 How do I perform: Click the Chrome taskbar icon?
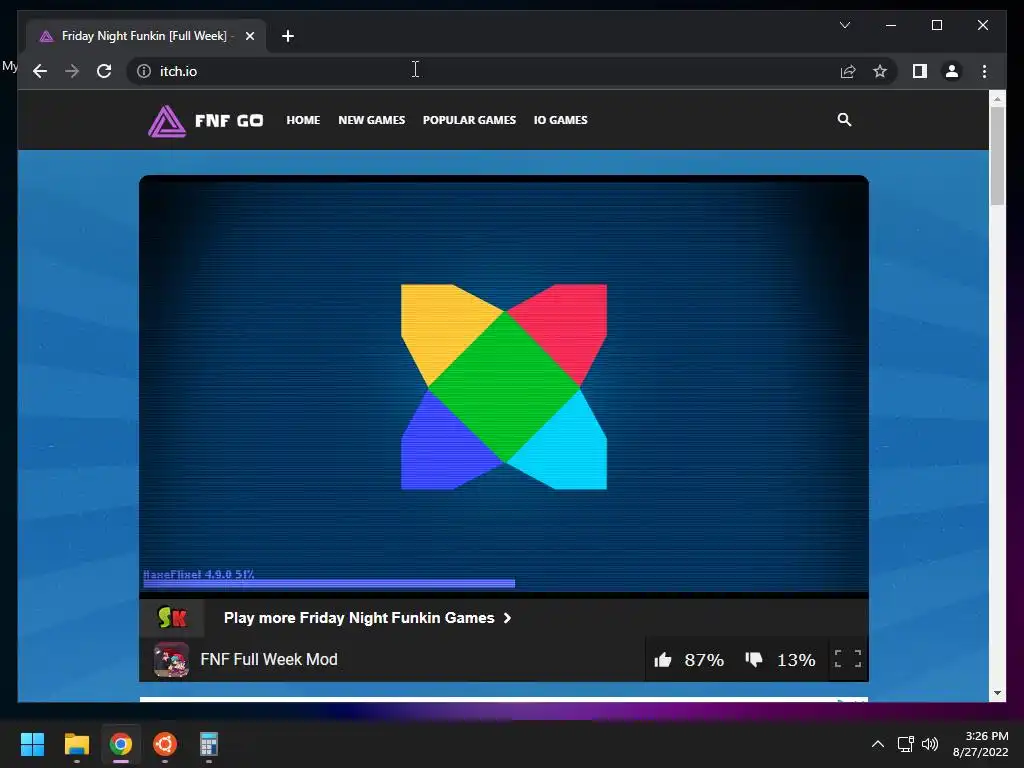tap(121, 744)
